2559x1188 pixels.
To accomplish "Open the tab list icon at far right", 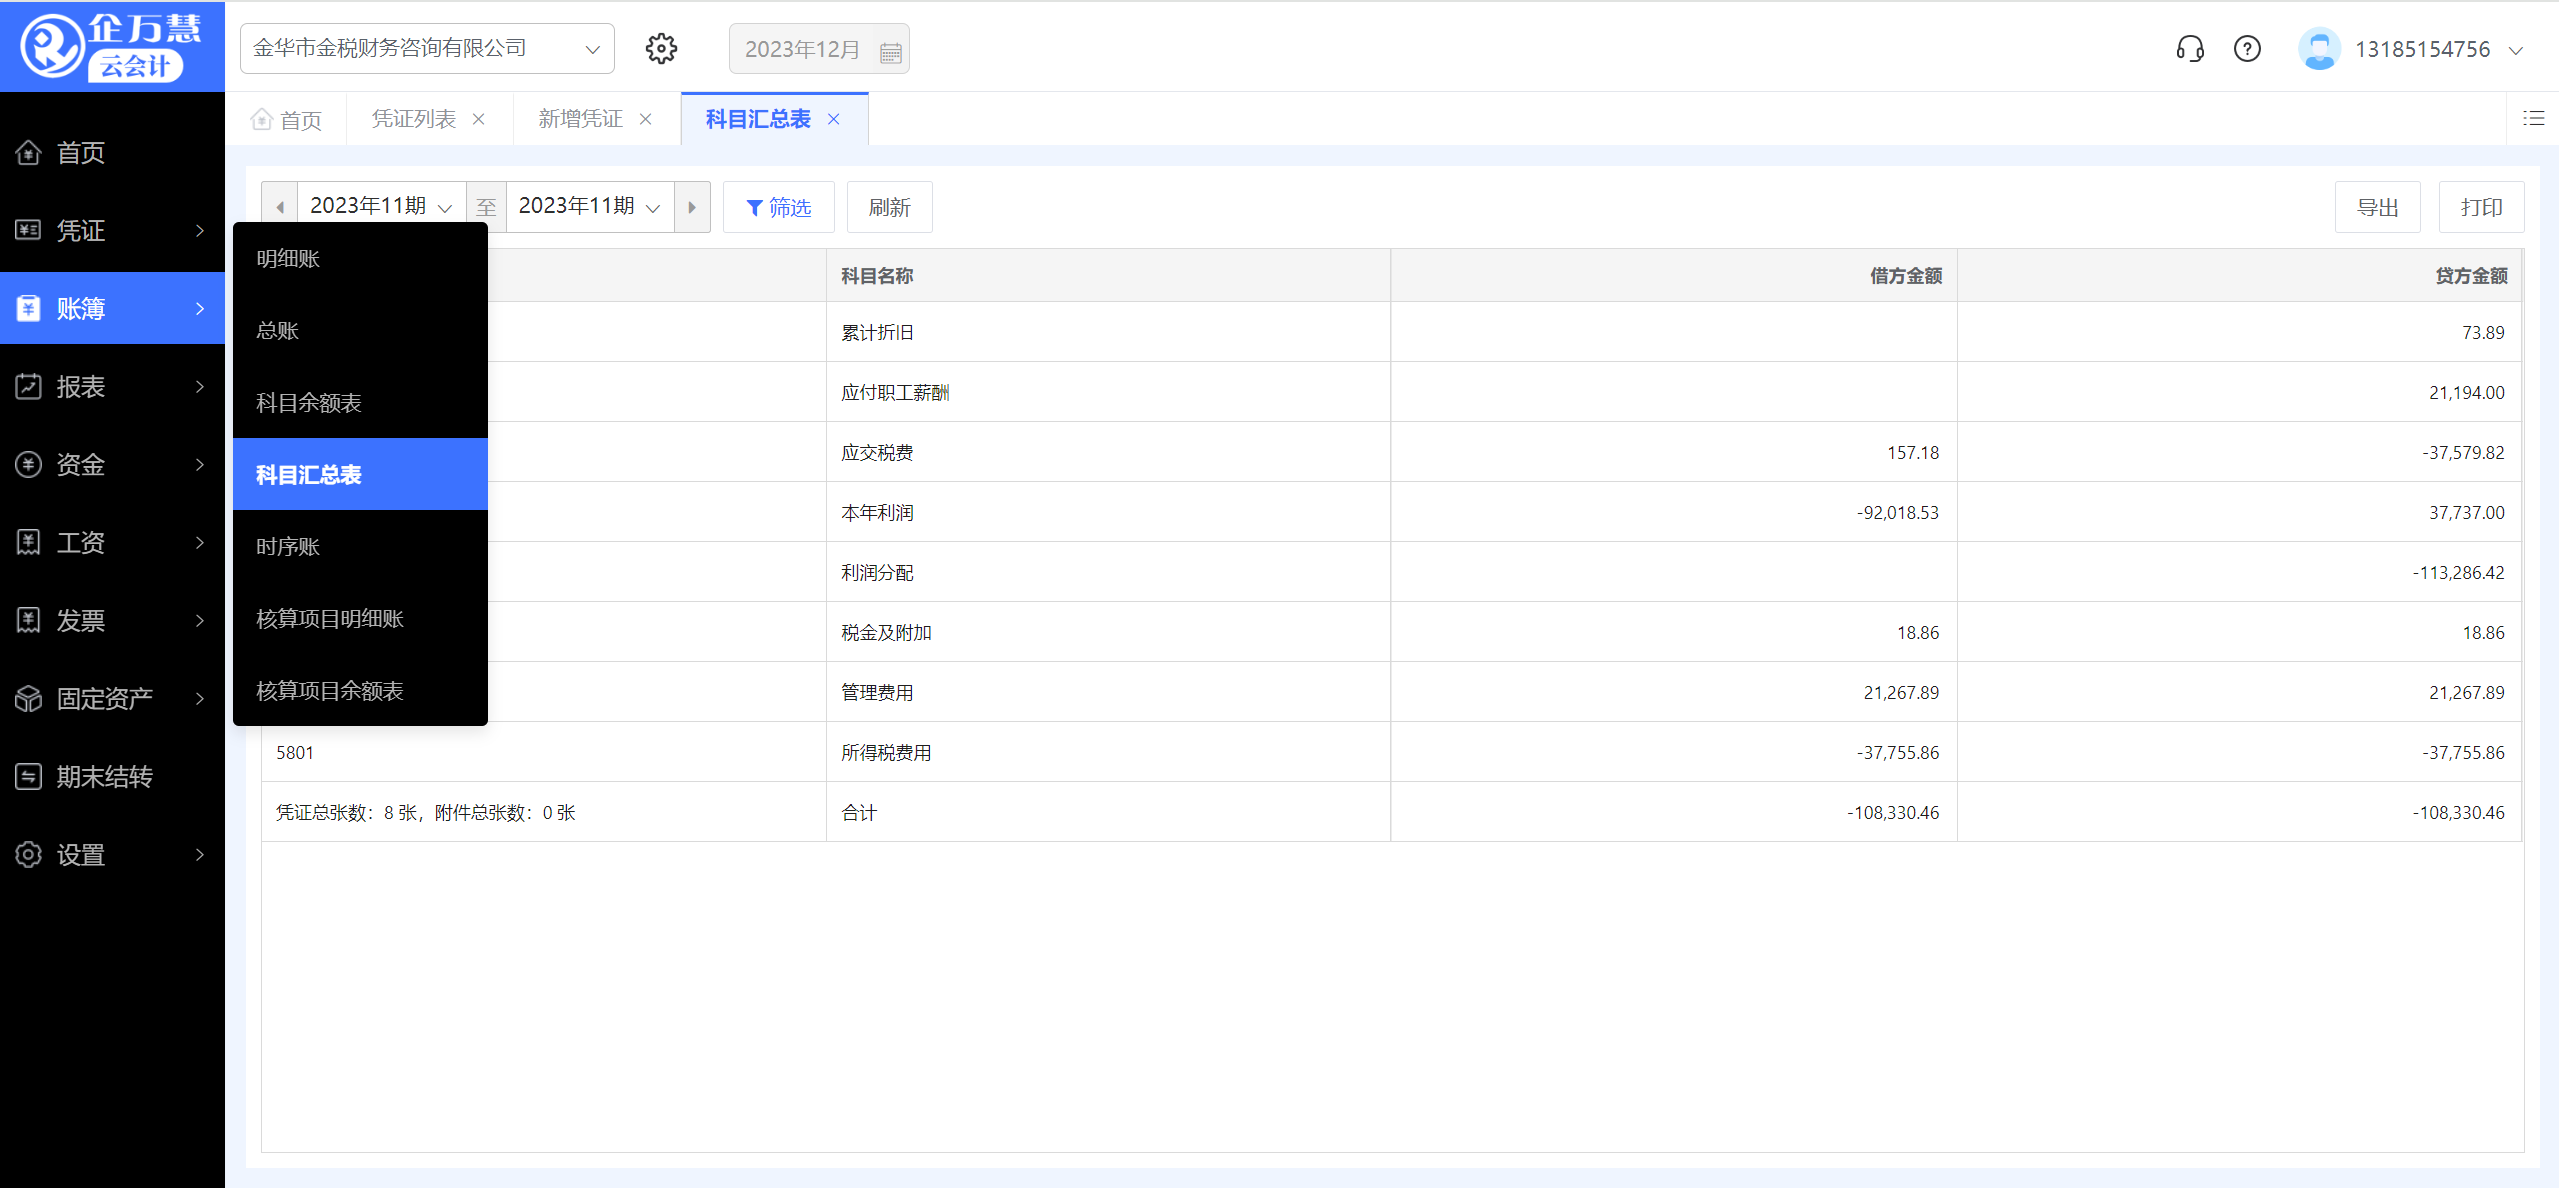I will pyautogui.click(x=2533, y=119).
